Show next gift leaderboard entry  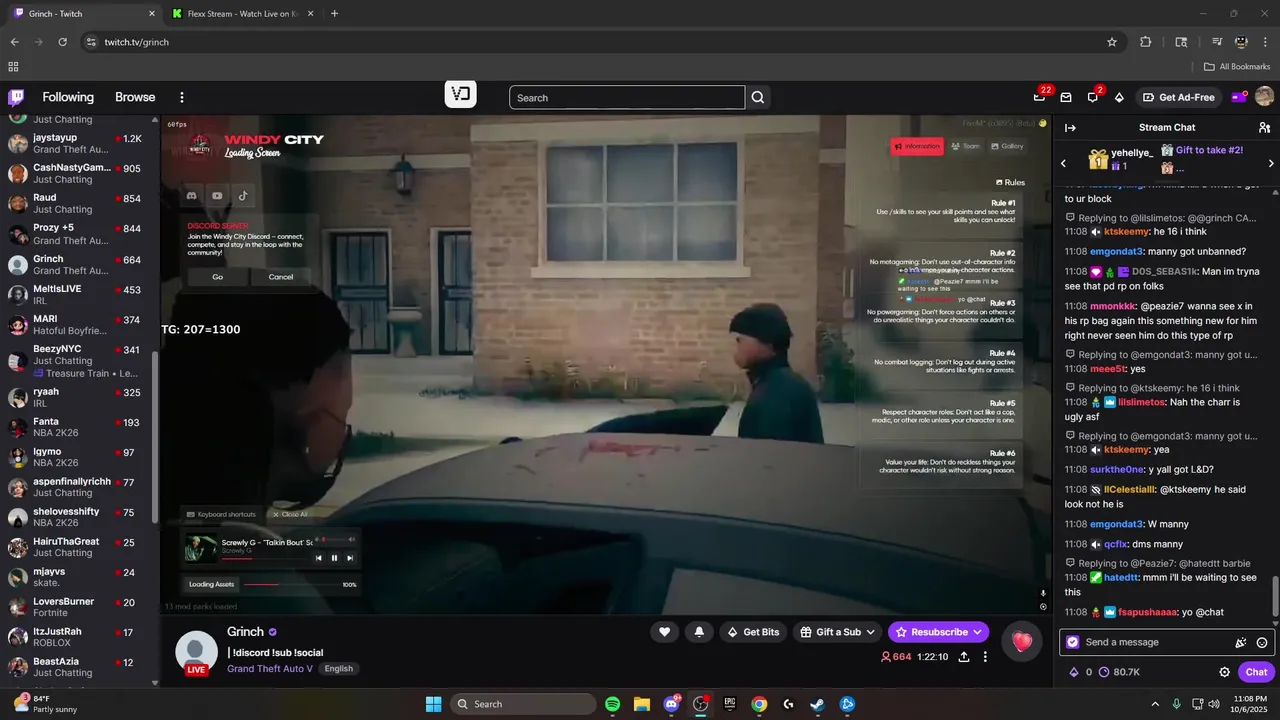tap(1271, 163)
